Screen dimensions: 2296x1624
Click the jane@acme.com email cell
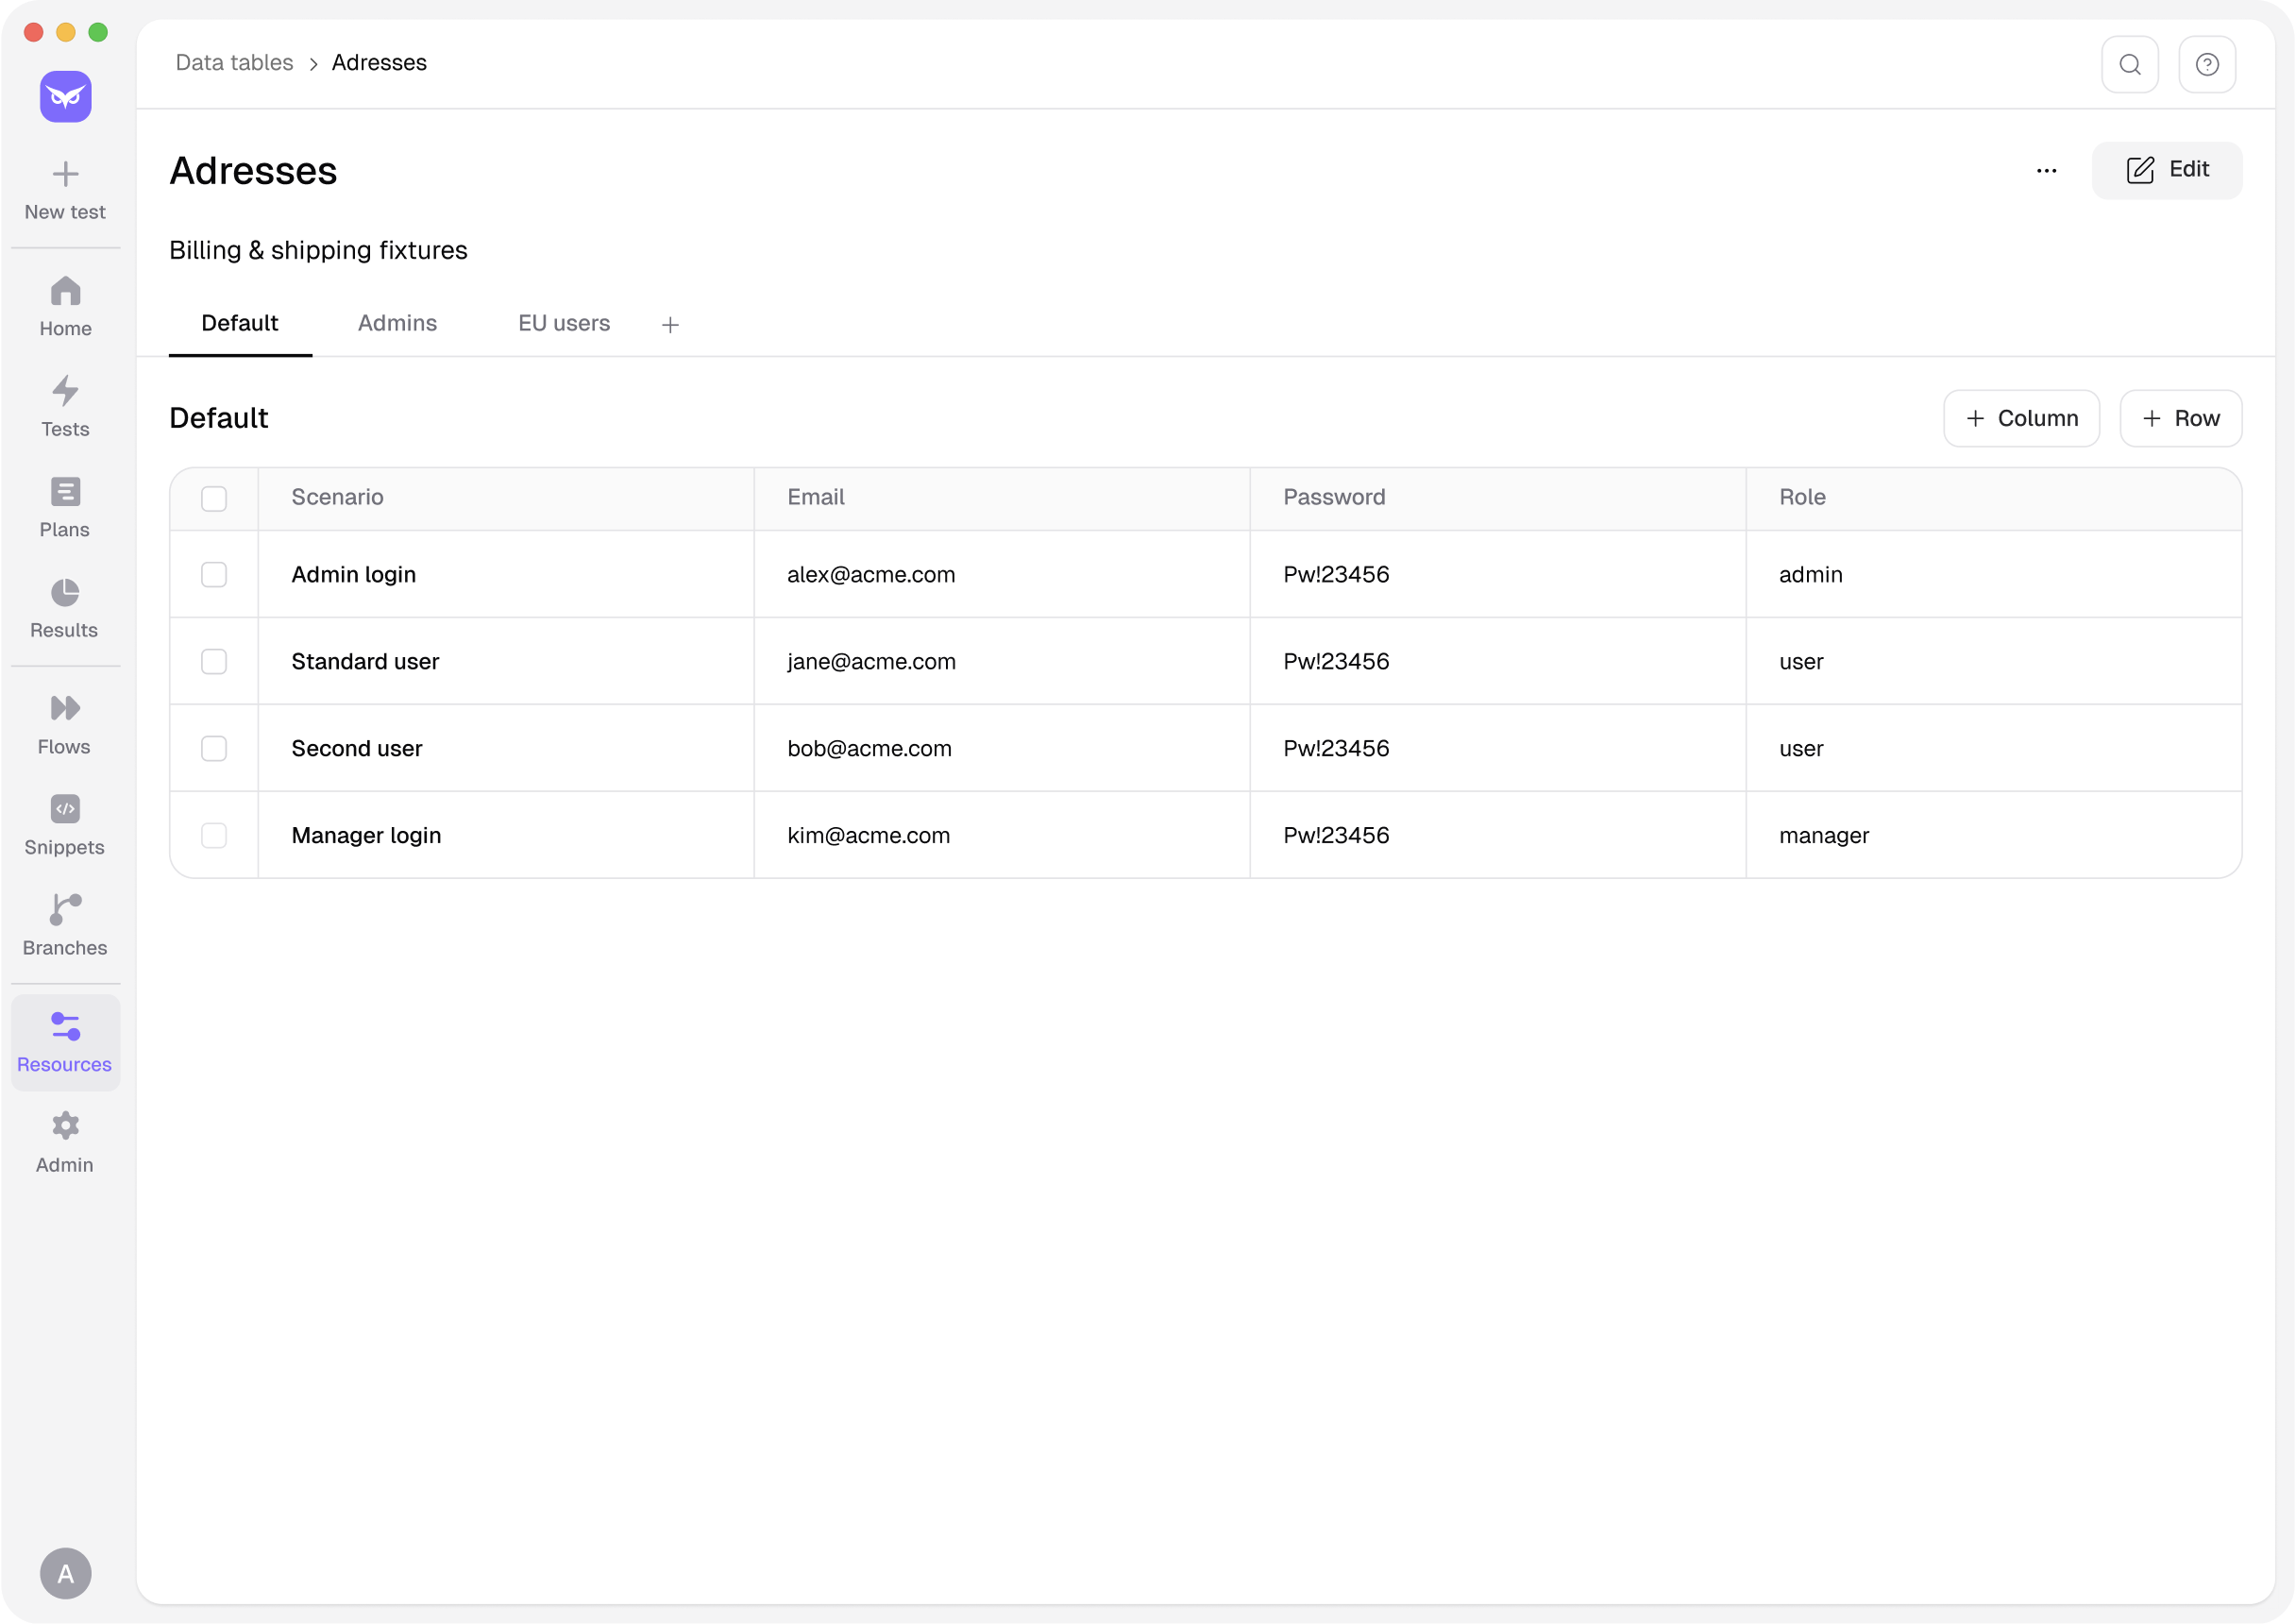tap(1002, 661)
